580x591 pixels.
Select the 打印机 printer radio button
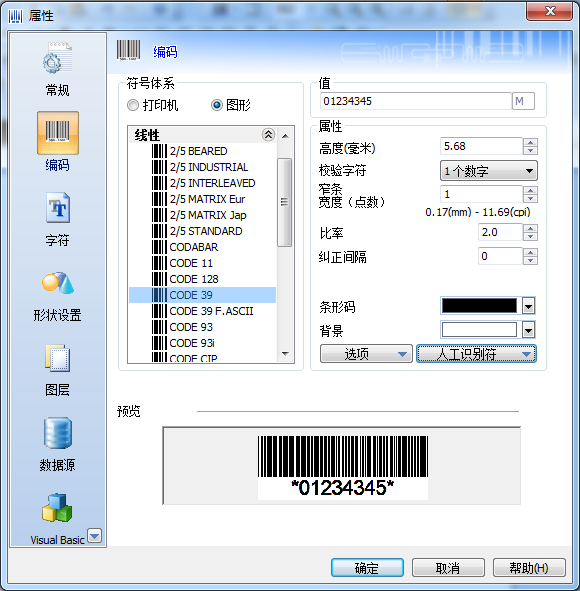tap(133, 105)
